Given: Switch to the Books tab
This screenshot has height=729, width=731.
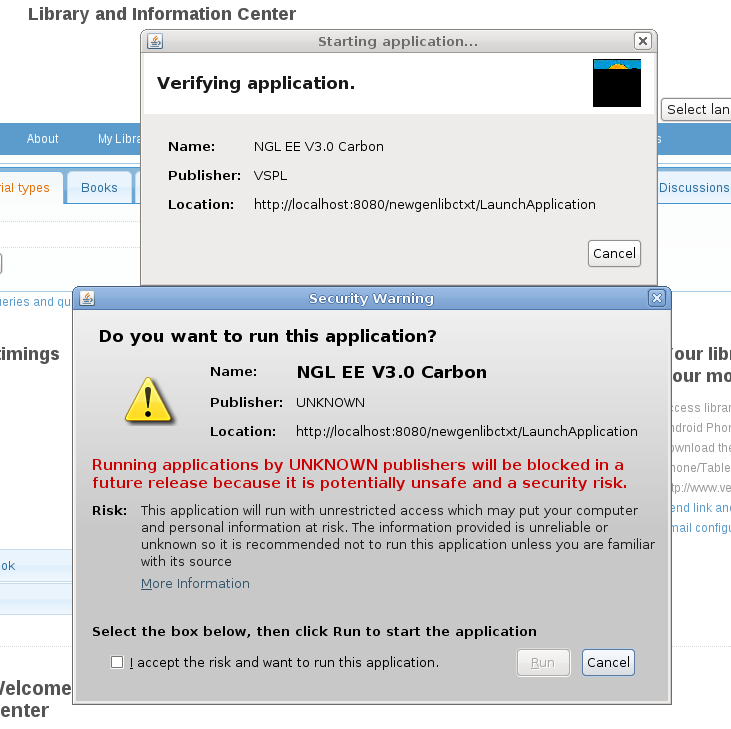Looking at the screenshot, I should coord(99,188).
